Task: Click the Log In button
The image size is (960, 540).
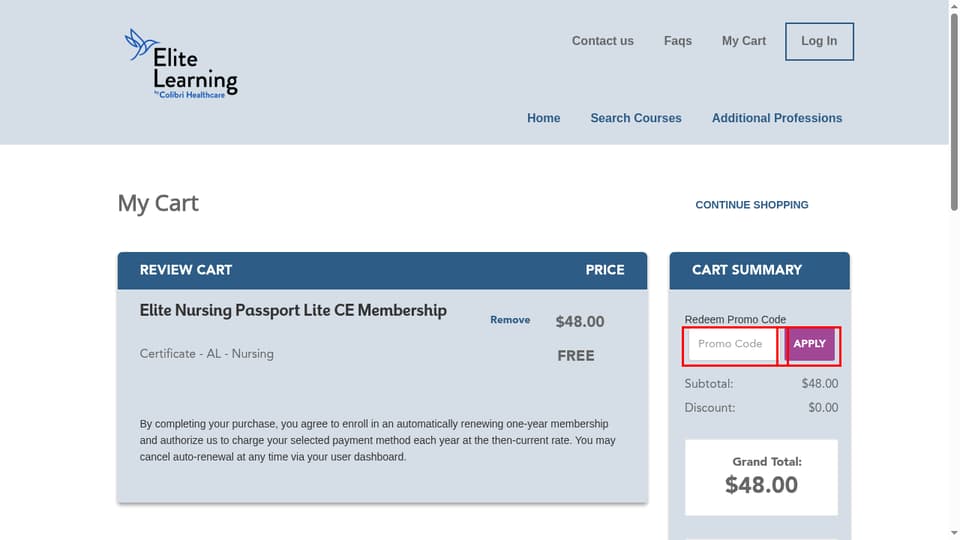Action: pos(819,42)
